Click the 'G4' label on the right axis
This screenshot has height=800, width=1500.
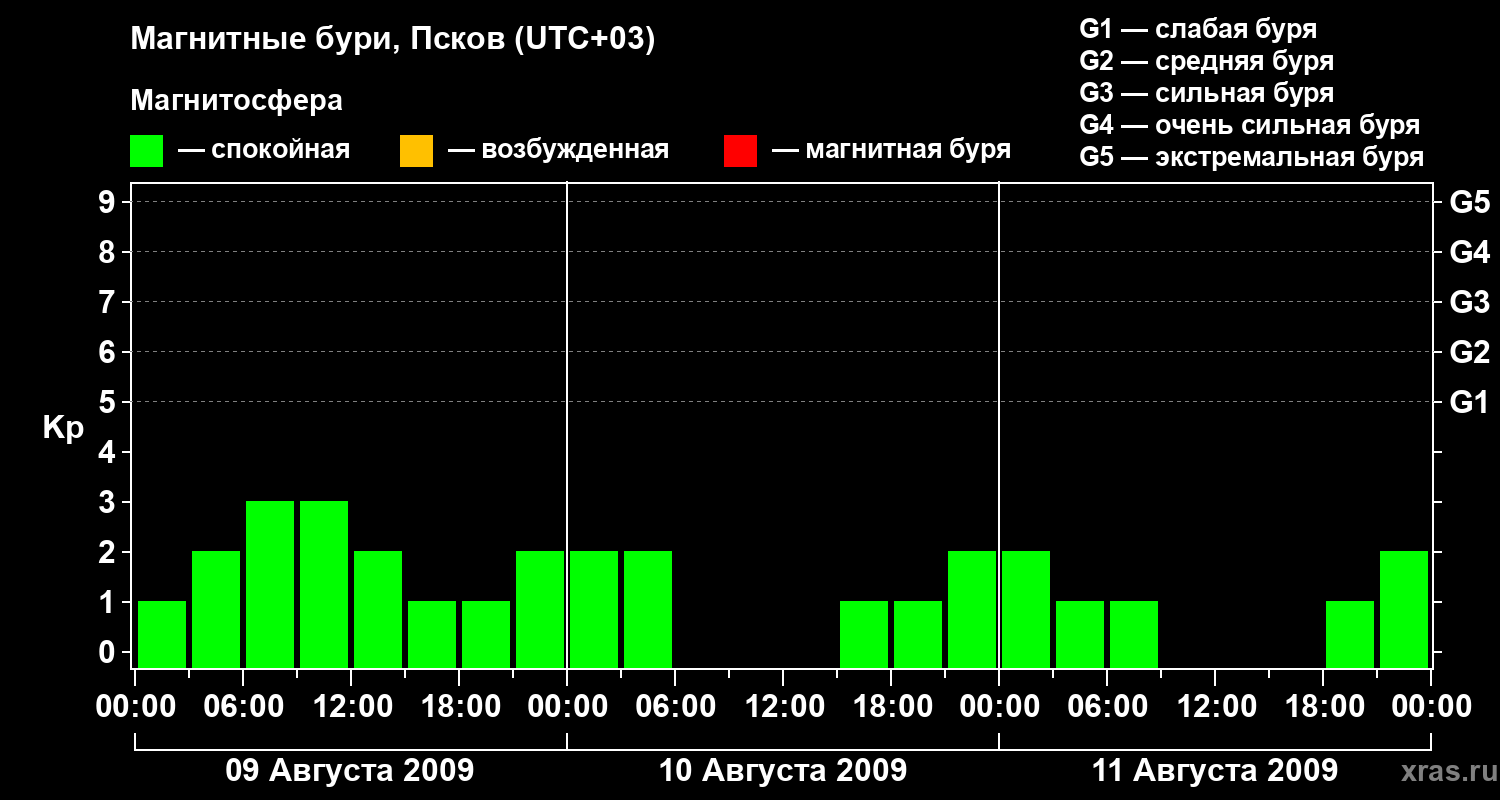pyautogui.click(x=1470, y=252)
